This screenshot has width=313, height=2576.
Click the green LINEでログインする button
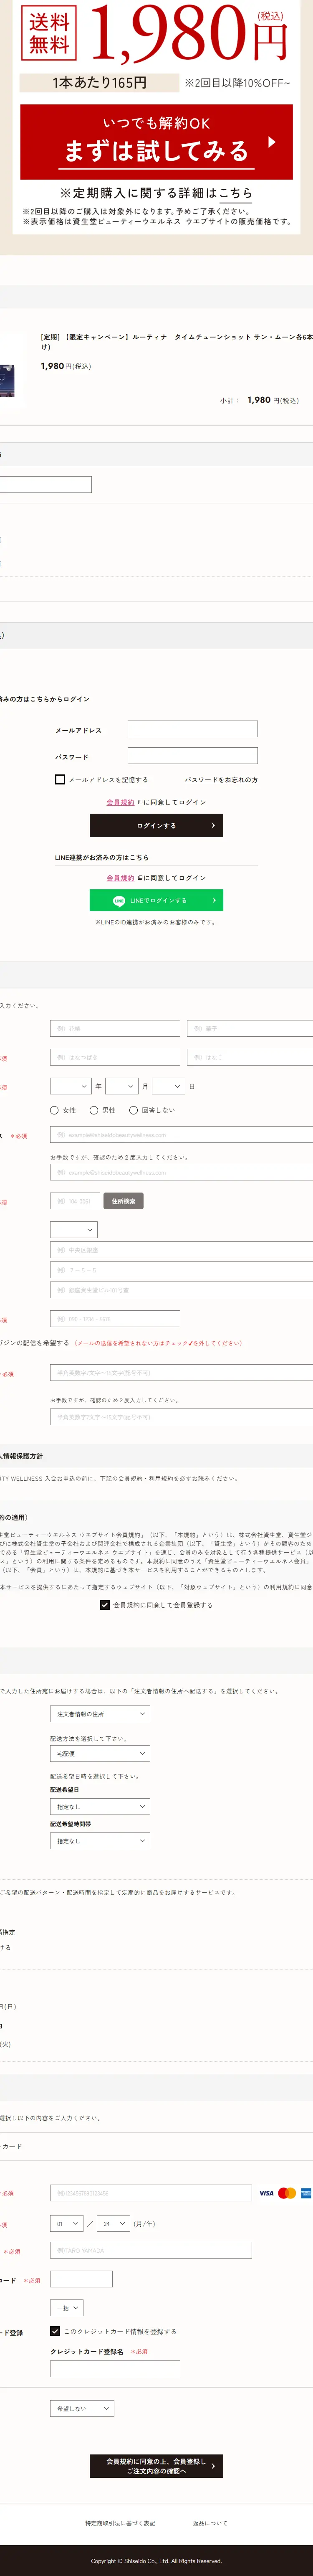[x=156, y=900]
